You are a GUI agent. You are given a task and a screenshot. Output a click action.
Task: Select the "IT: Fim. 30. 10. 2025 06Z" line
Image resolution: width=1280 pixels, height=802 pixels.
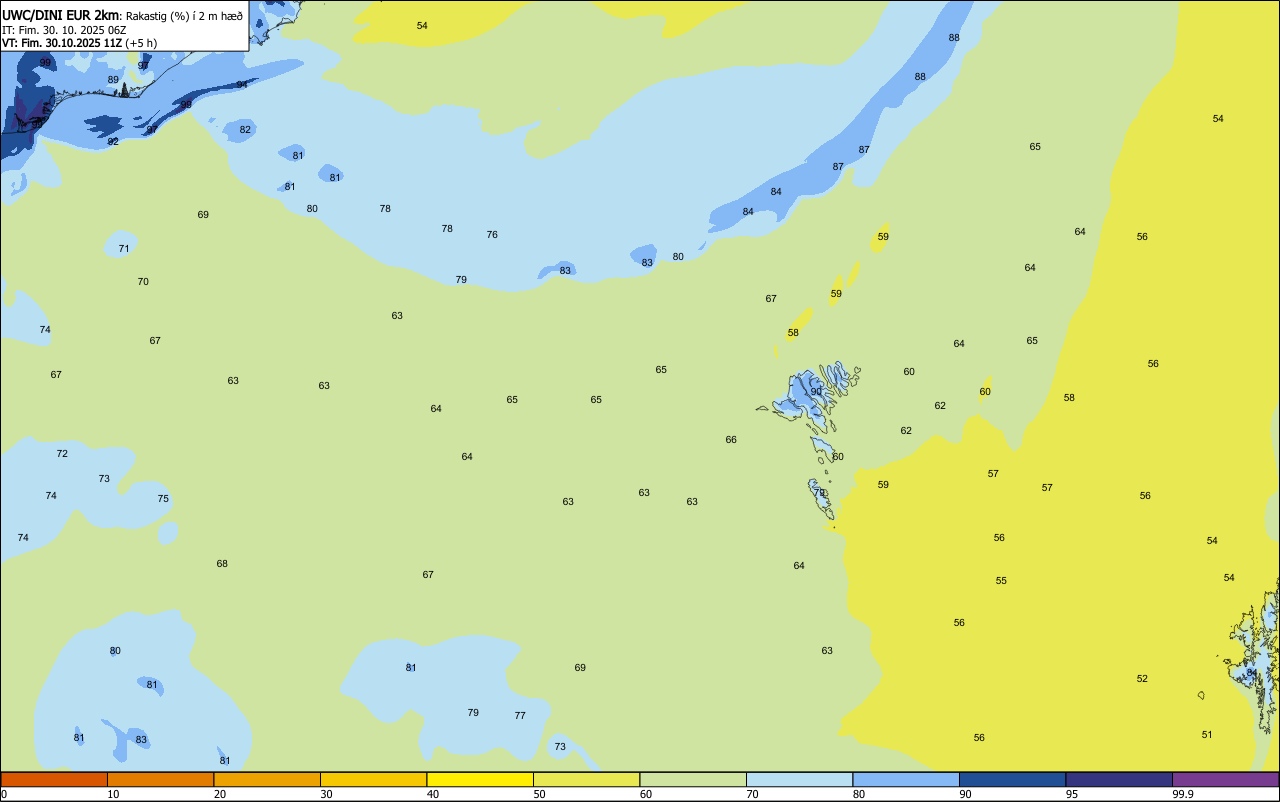click(64, 30)
